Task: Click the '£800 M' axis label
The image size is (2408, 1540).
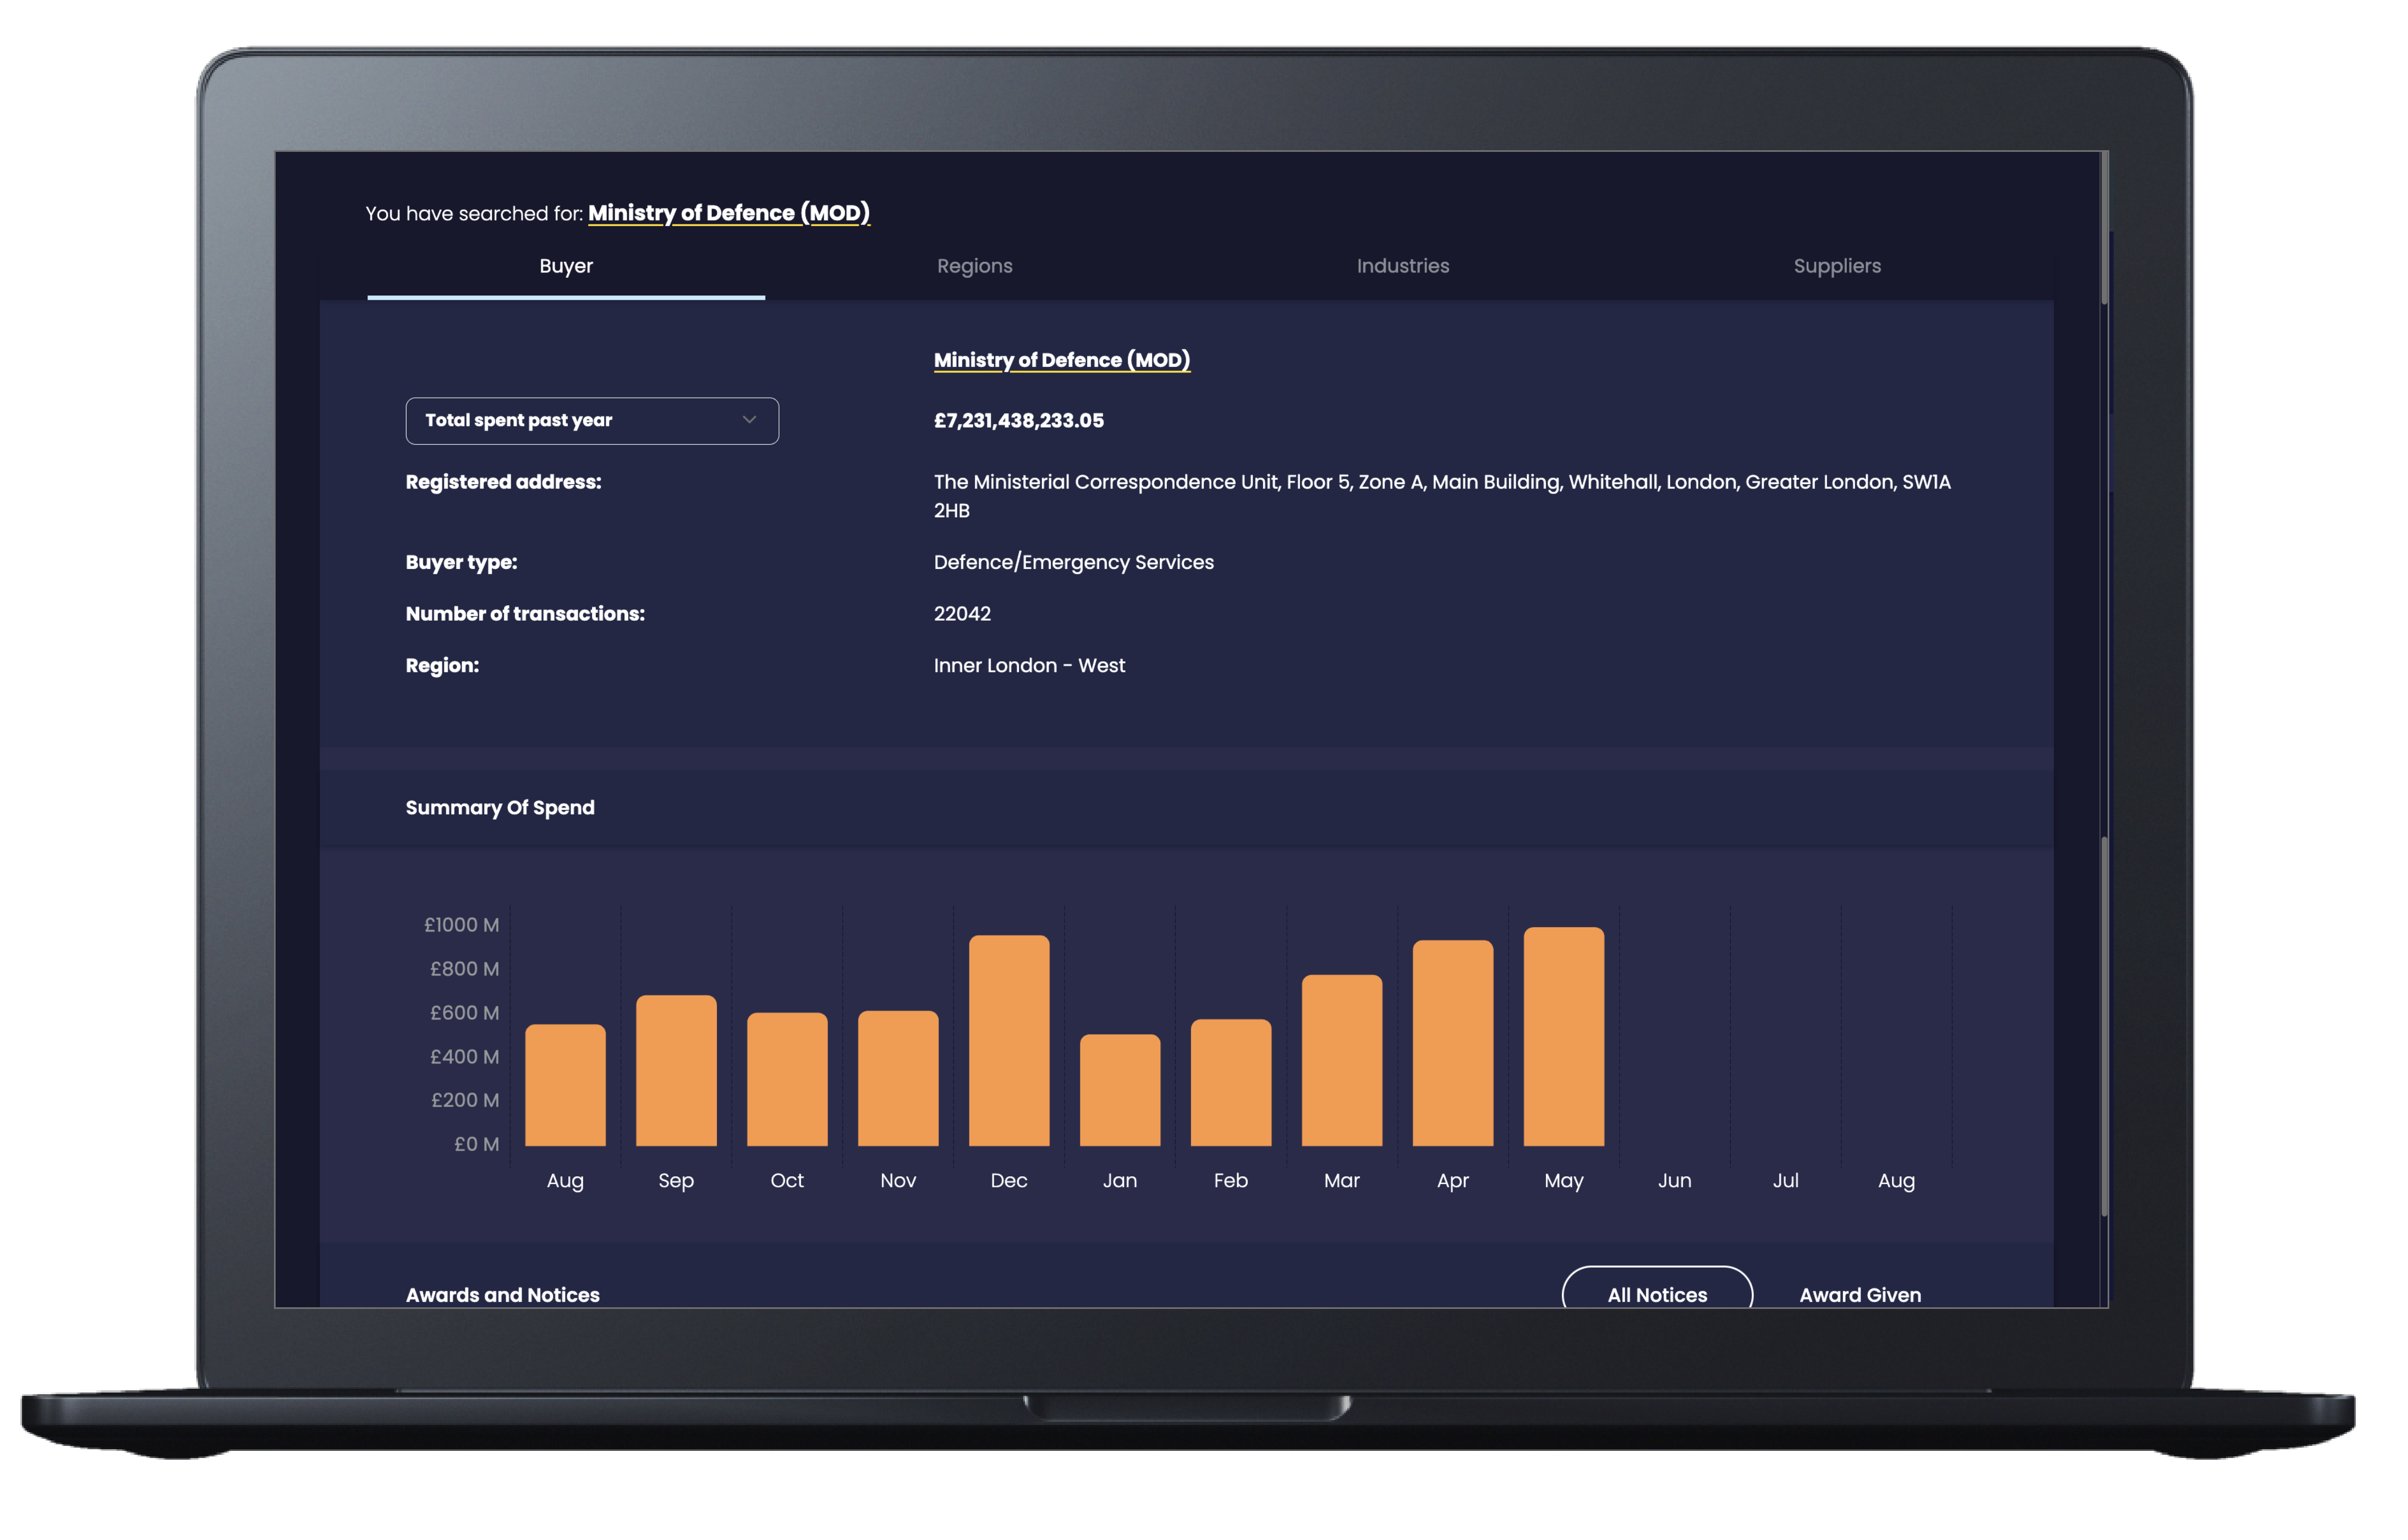Action: point(464,969)
